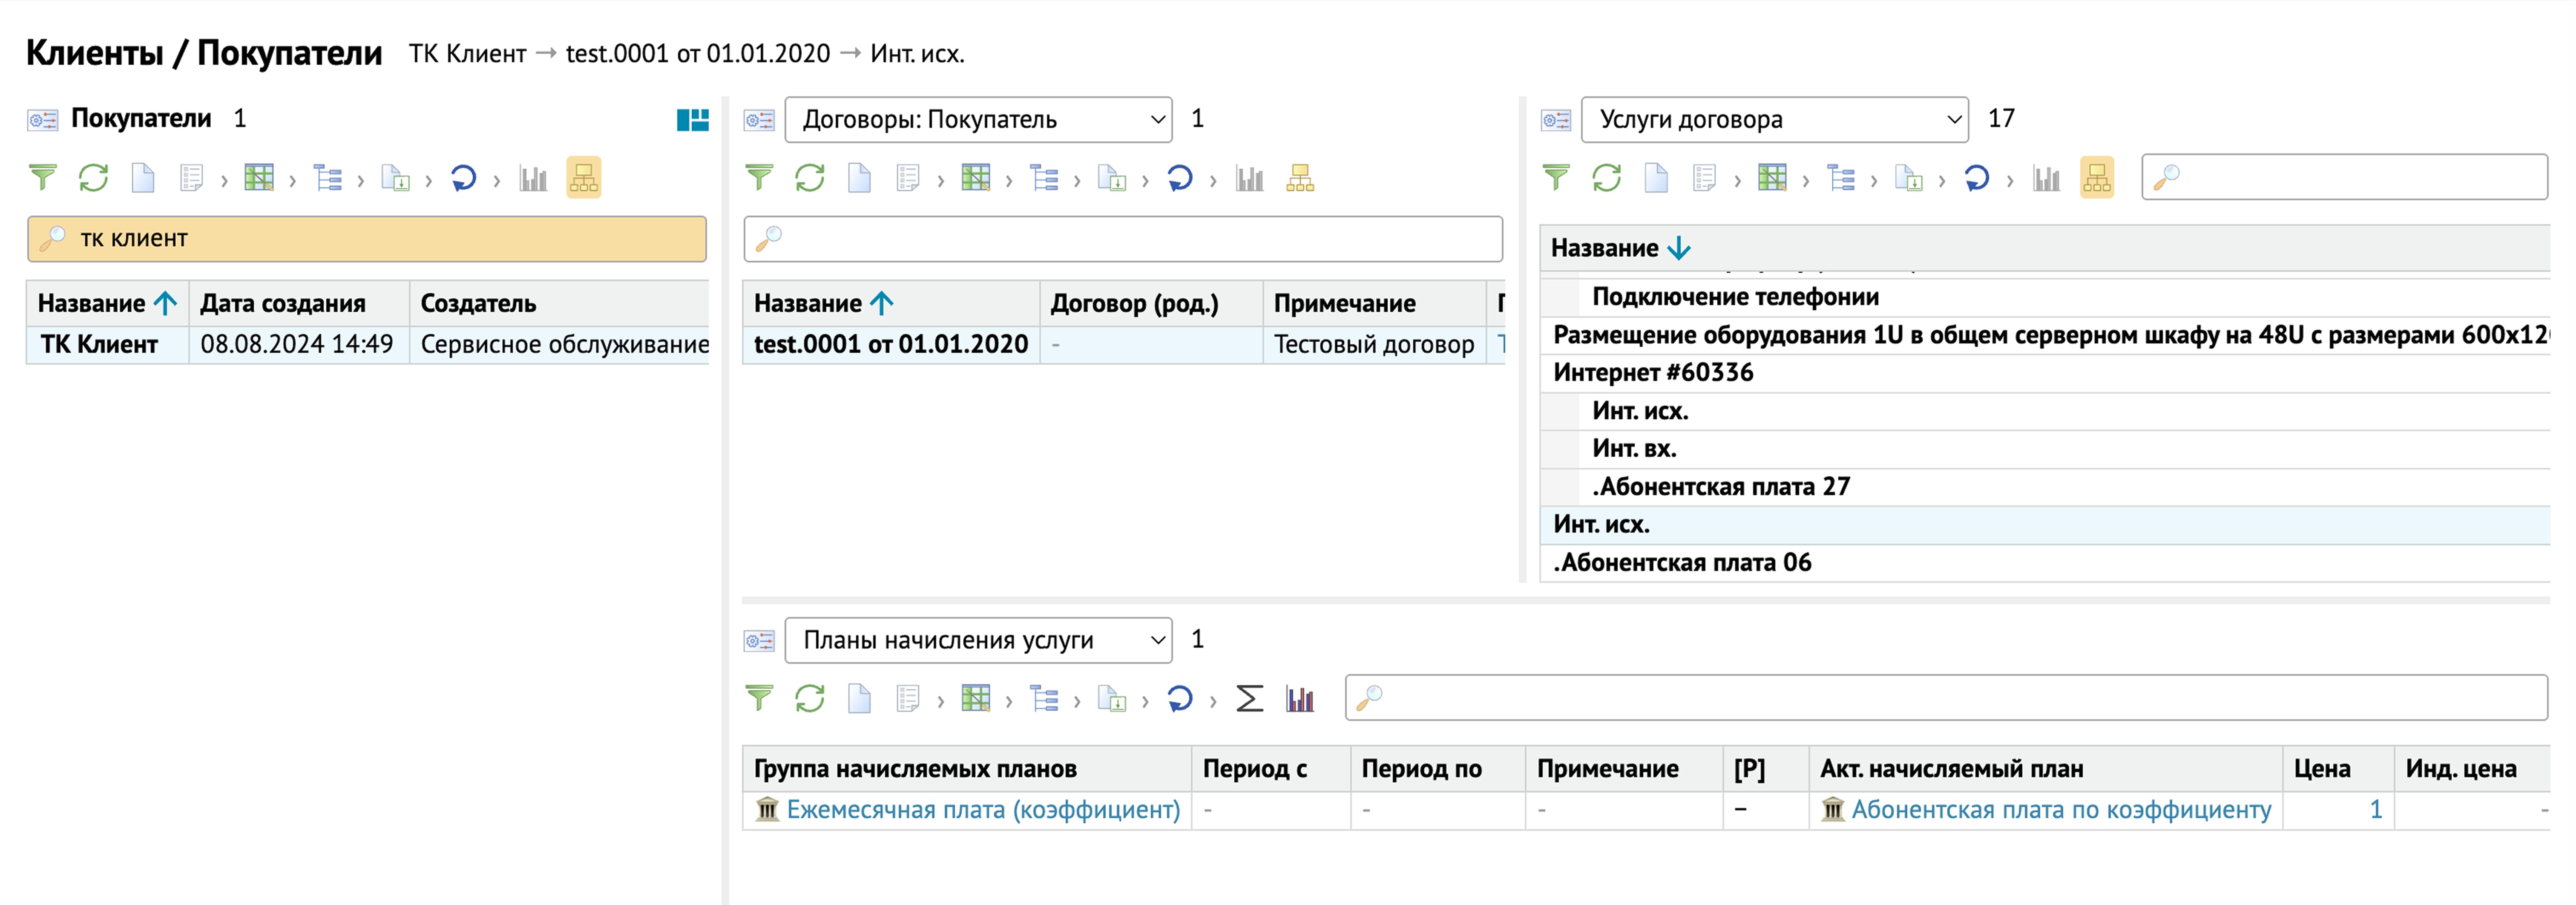Open the table grid icon in Покупатели toolbar

click(x=259, y=178)
